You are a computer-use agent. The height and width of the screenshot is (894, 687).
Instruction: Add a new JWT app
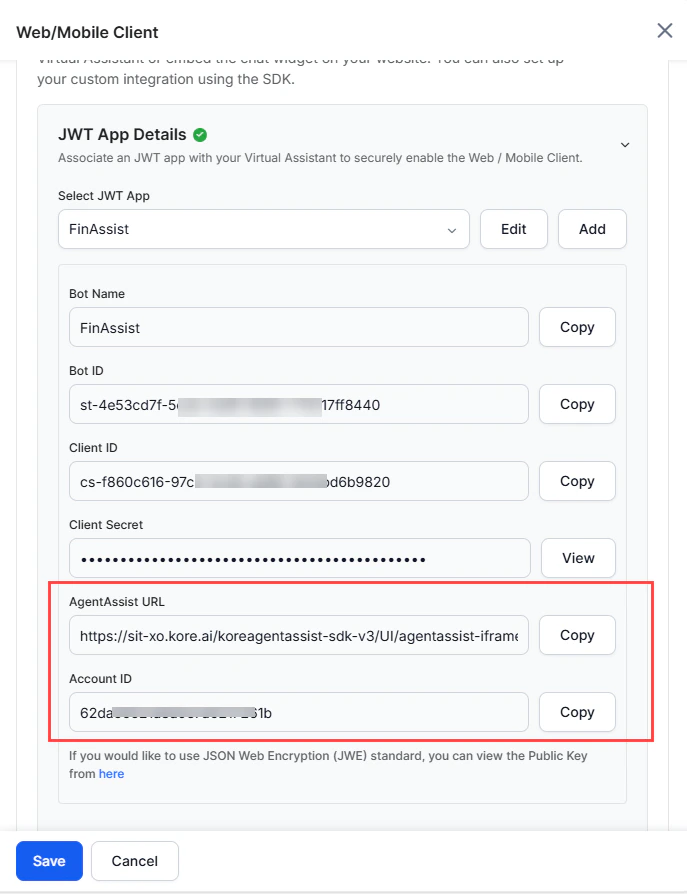(x=592, y=229)
